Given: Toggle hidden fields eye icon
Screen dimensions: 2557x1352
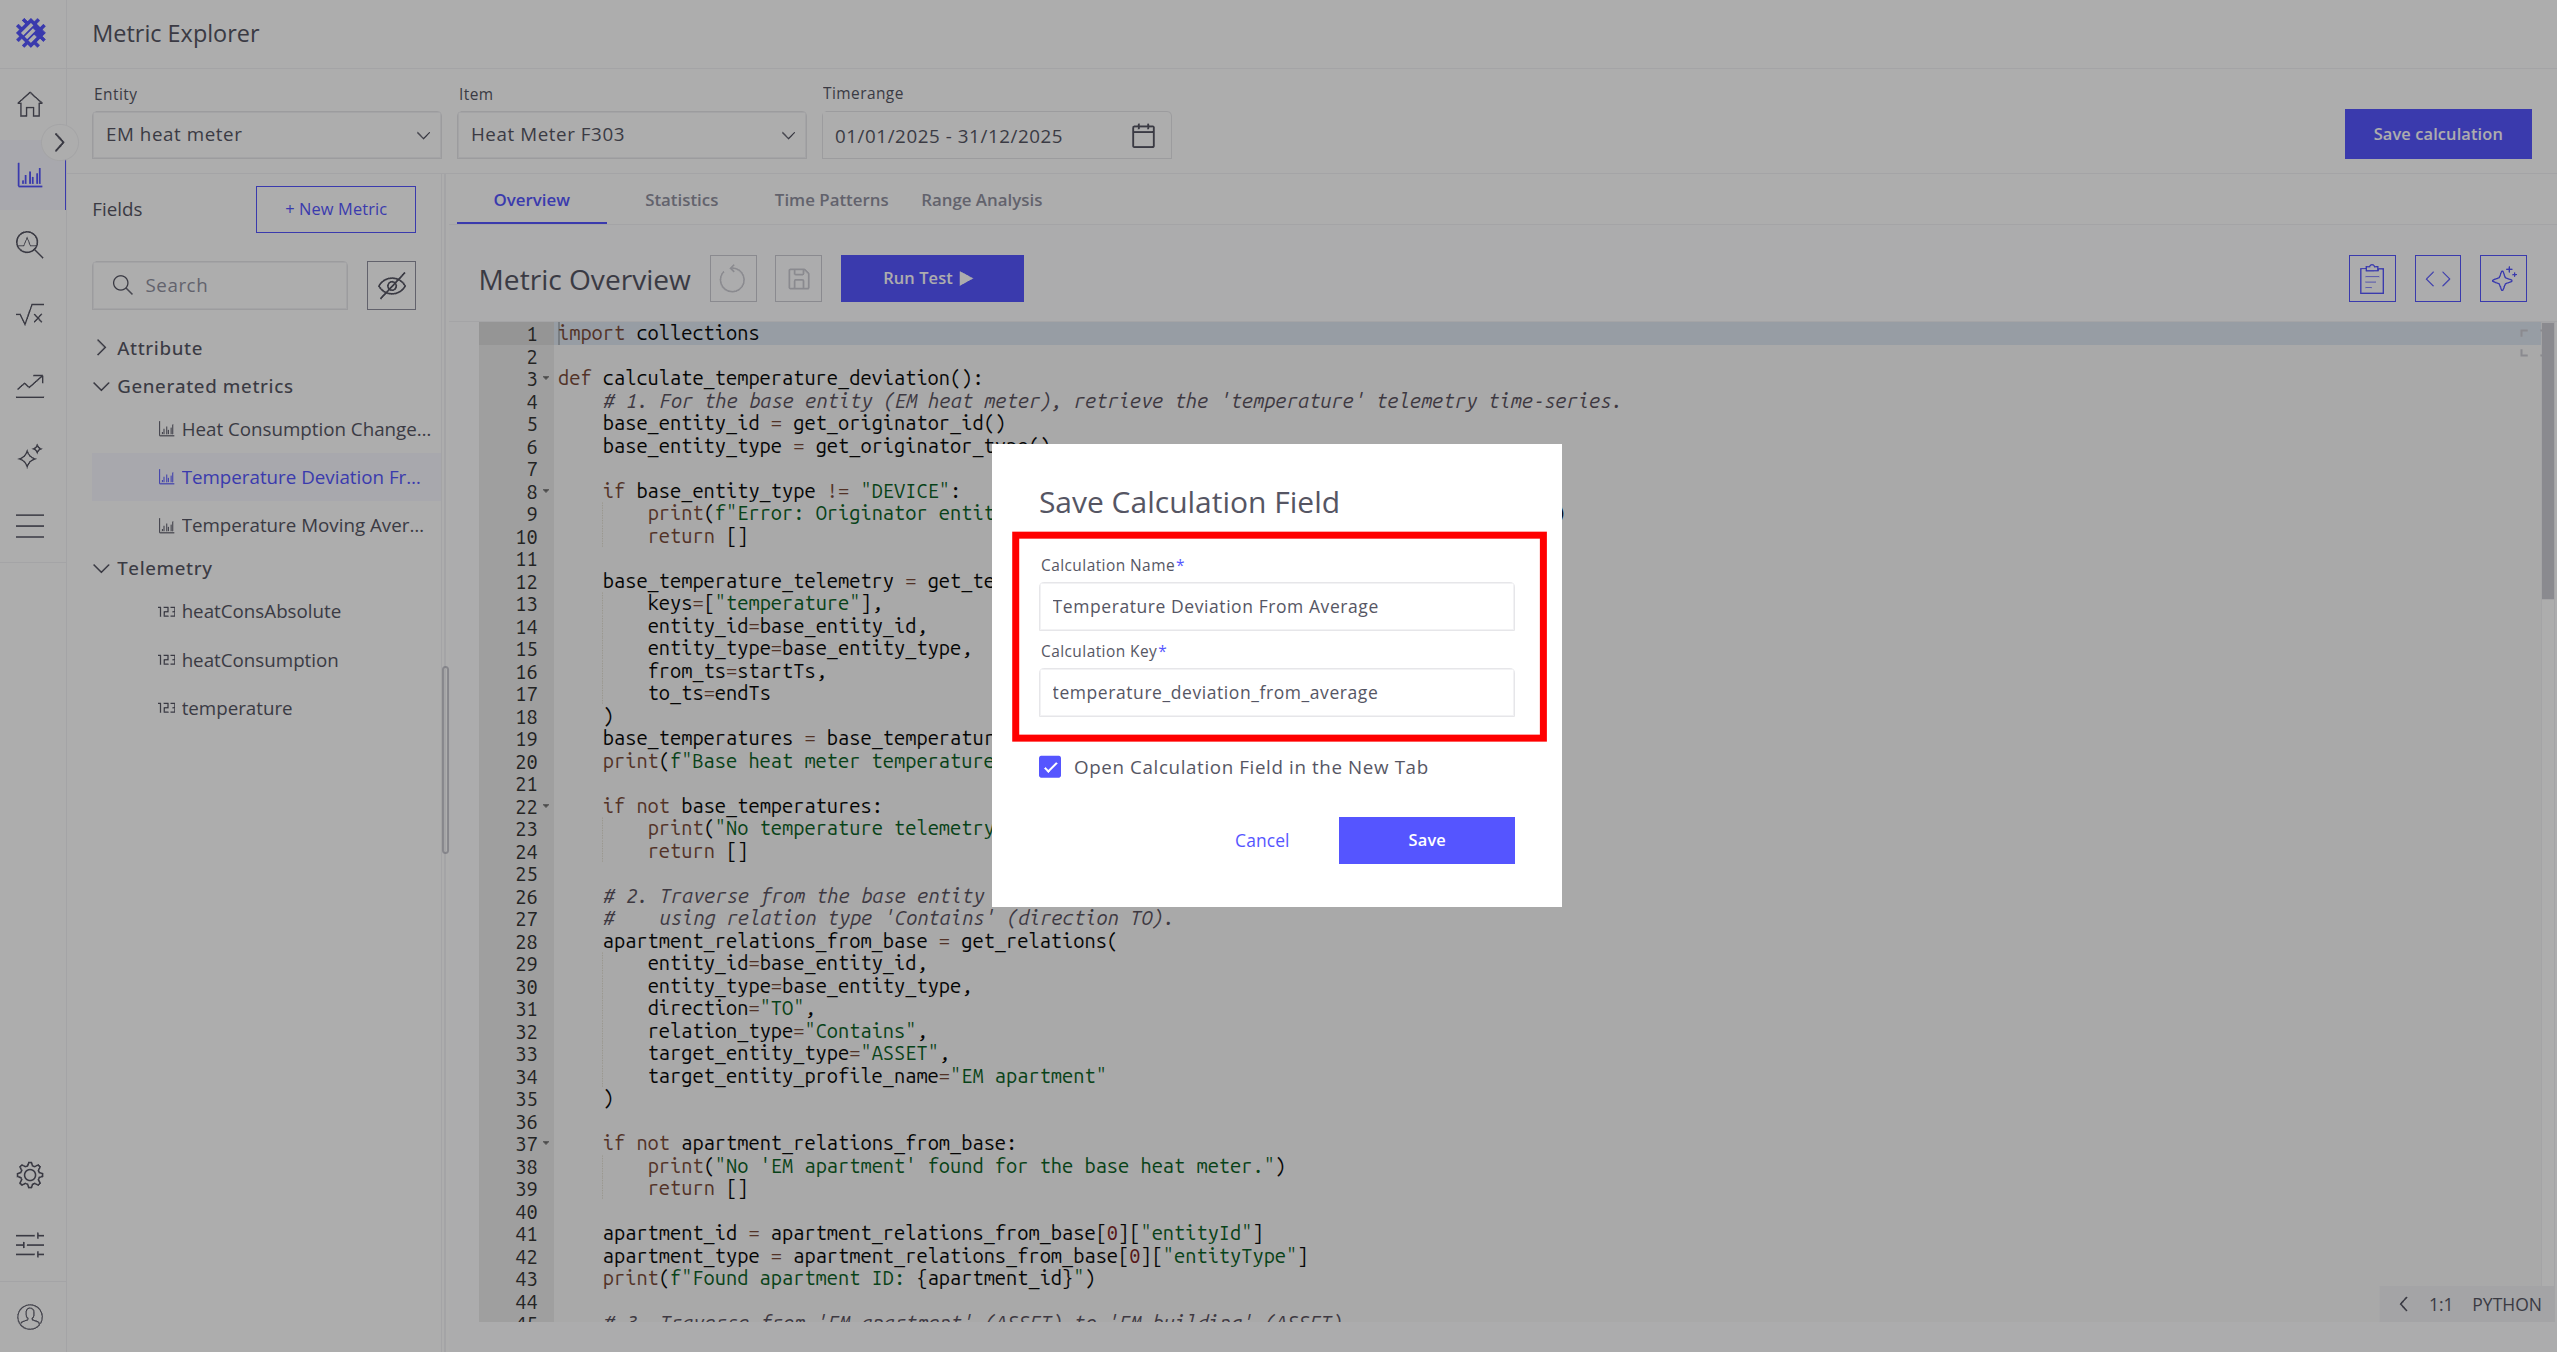Looking at the screenshot, I should coord(391,286).
